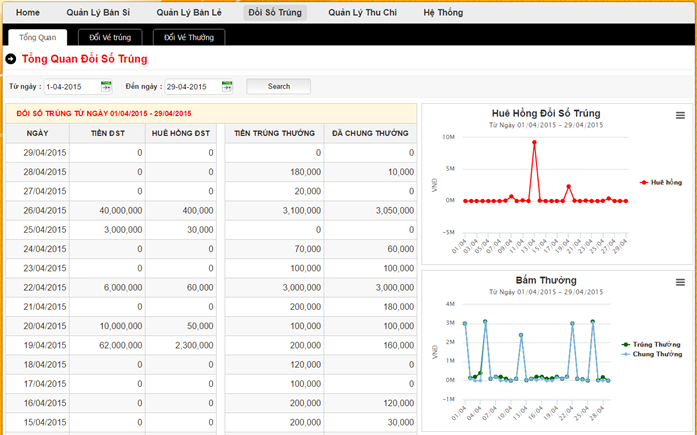Click the Từ ngày date input field

[x=70, y=87]
